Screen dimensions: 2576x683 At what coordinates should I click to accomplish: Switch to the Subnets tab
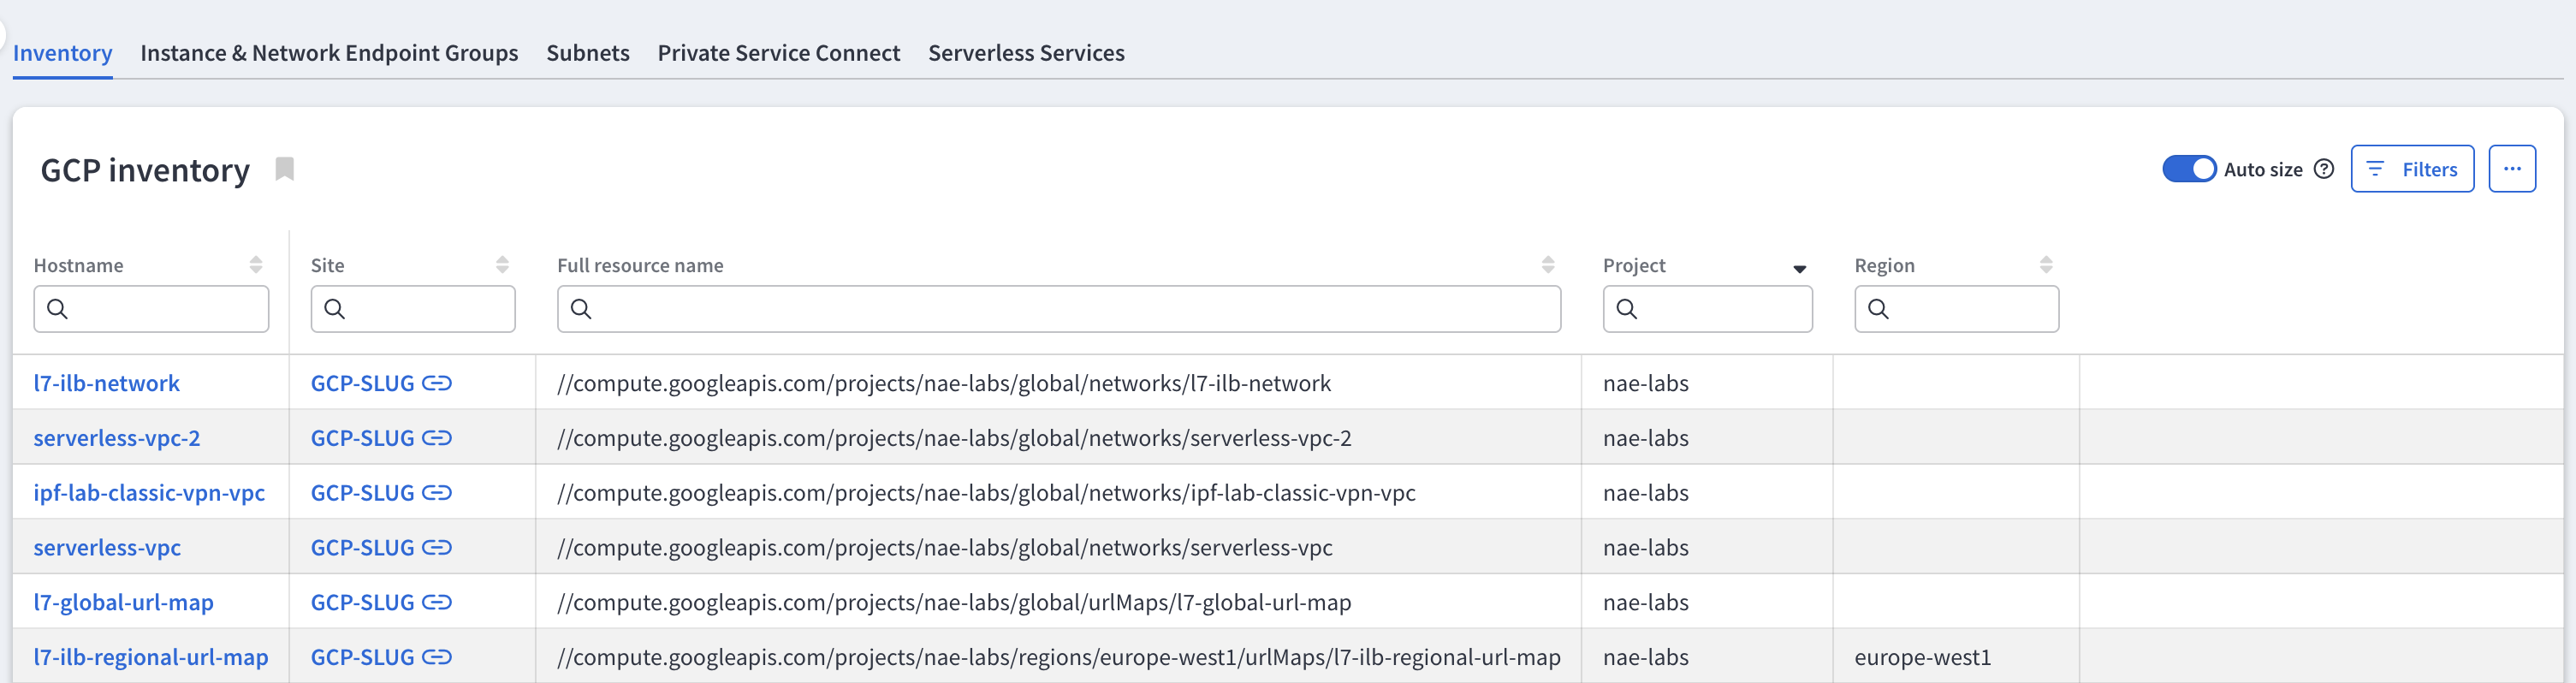point(587,53)
